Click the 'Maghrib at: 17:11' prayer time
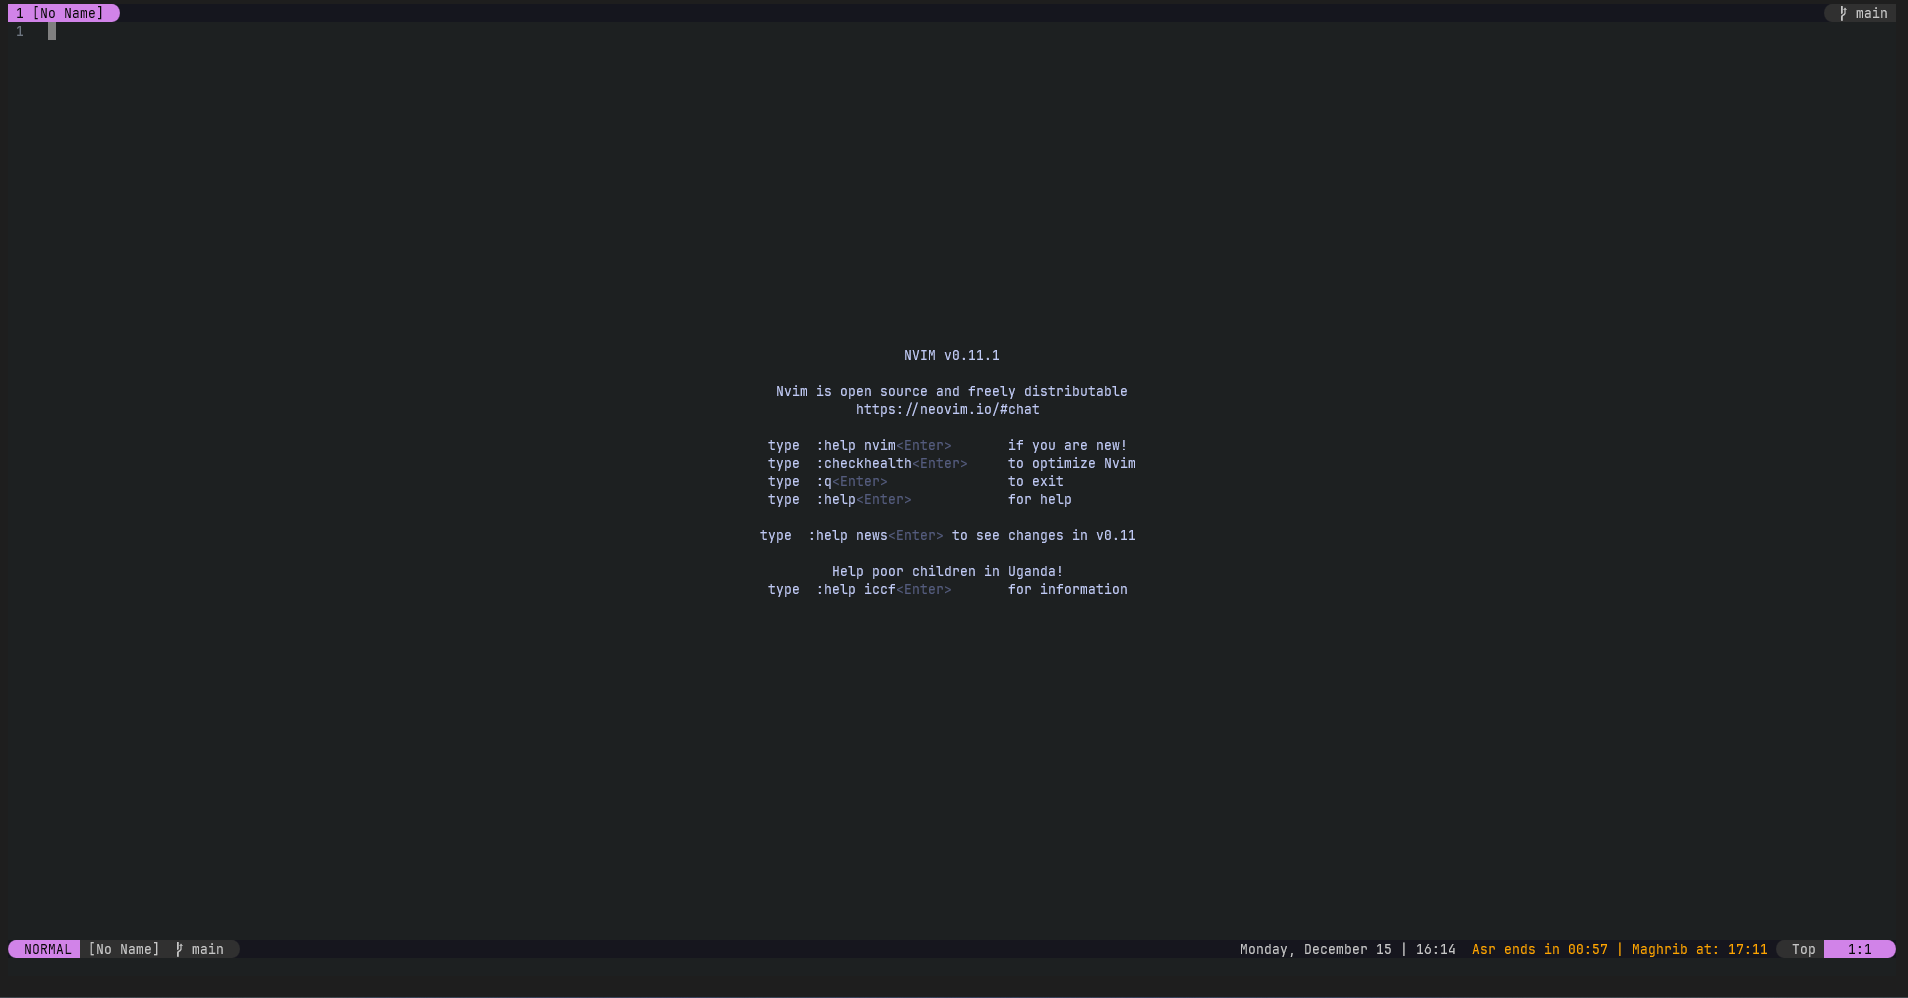The image size is (1908, 998). pos(1699,949)
